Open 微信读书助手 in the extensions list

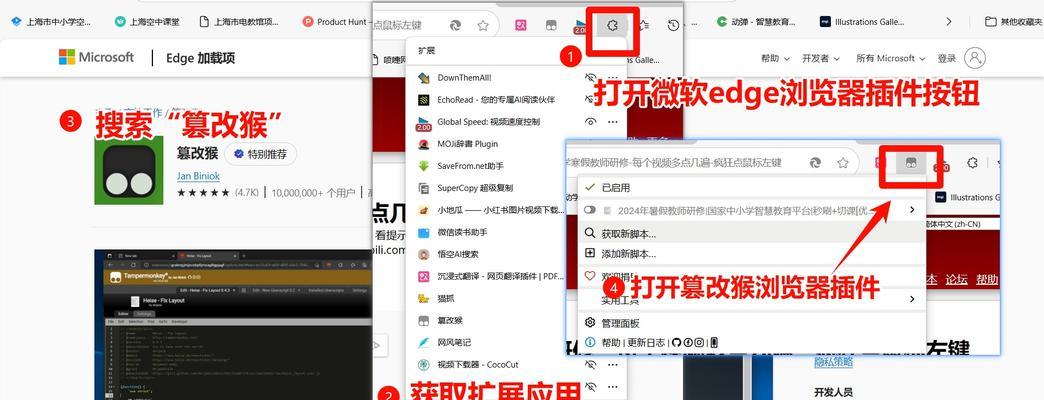(463, 232)
